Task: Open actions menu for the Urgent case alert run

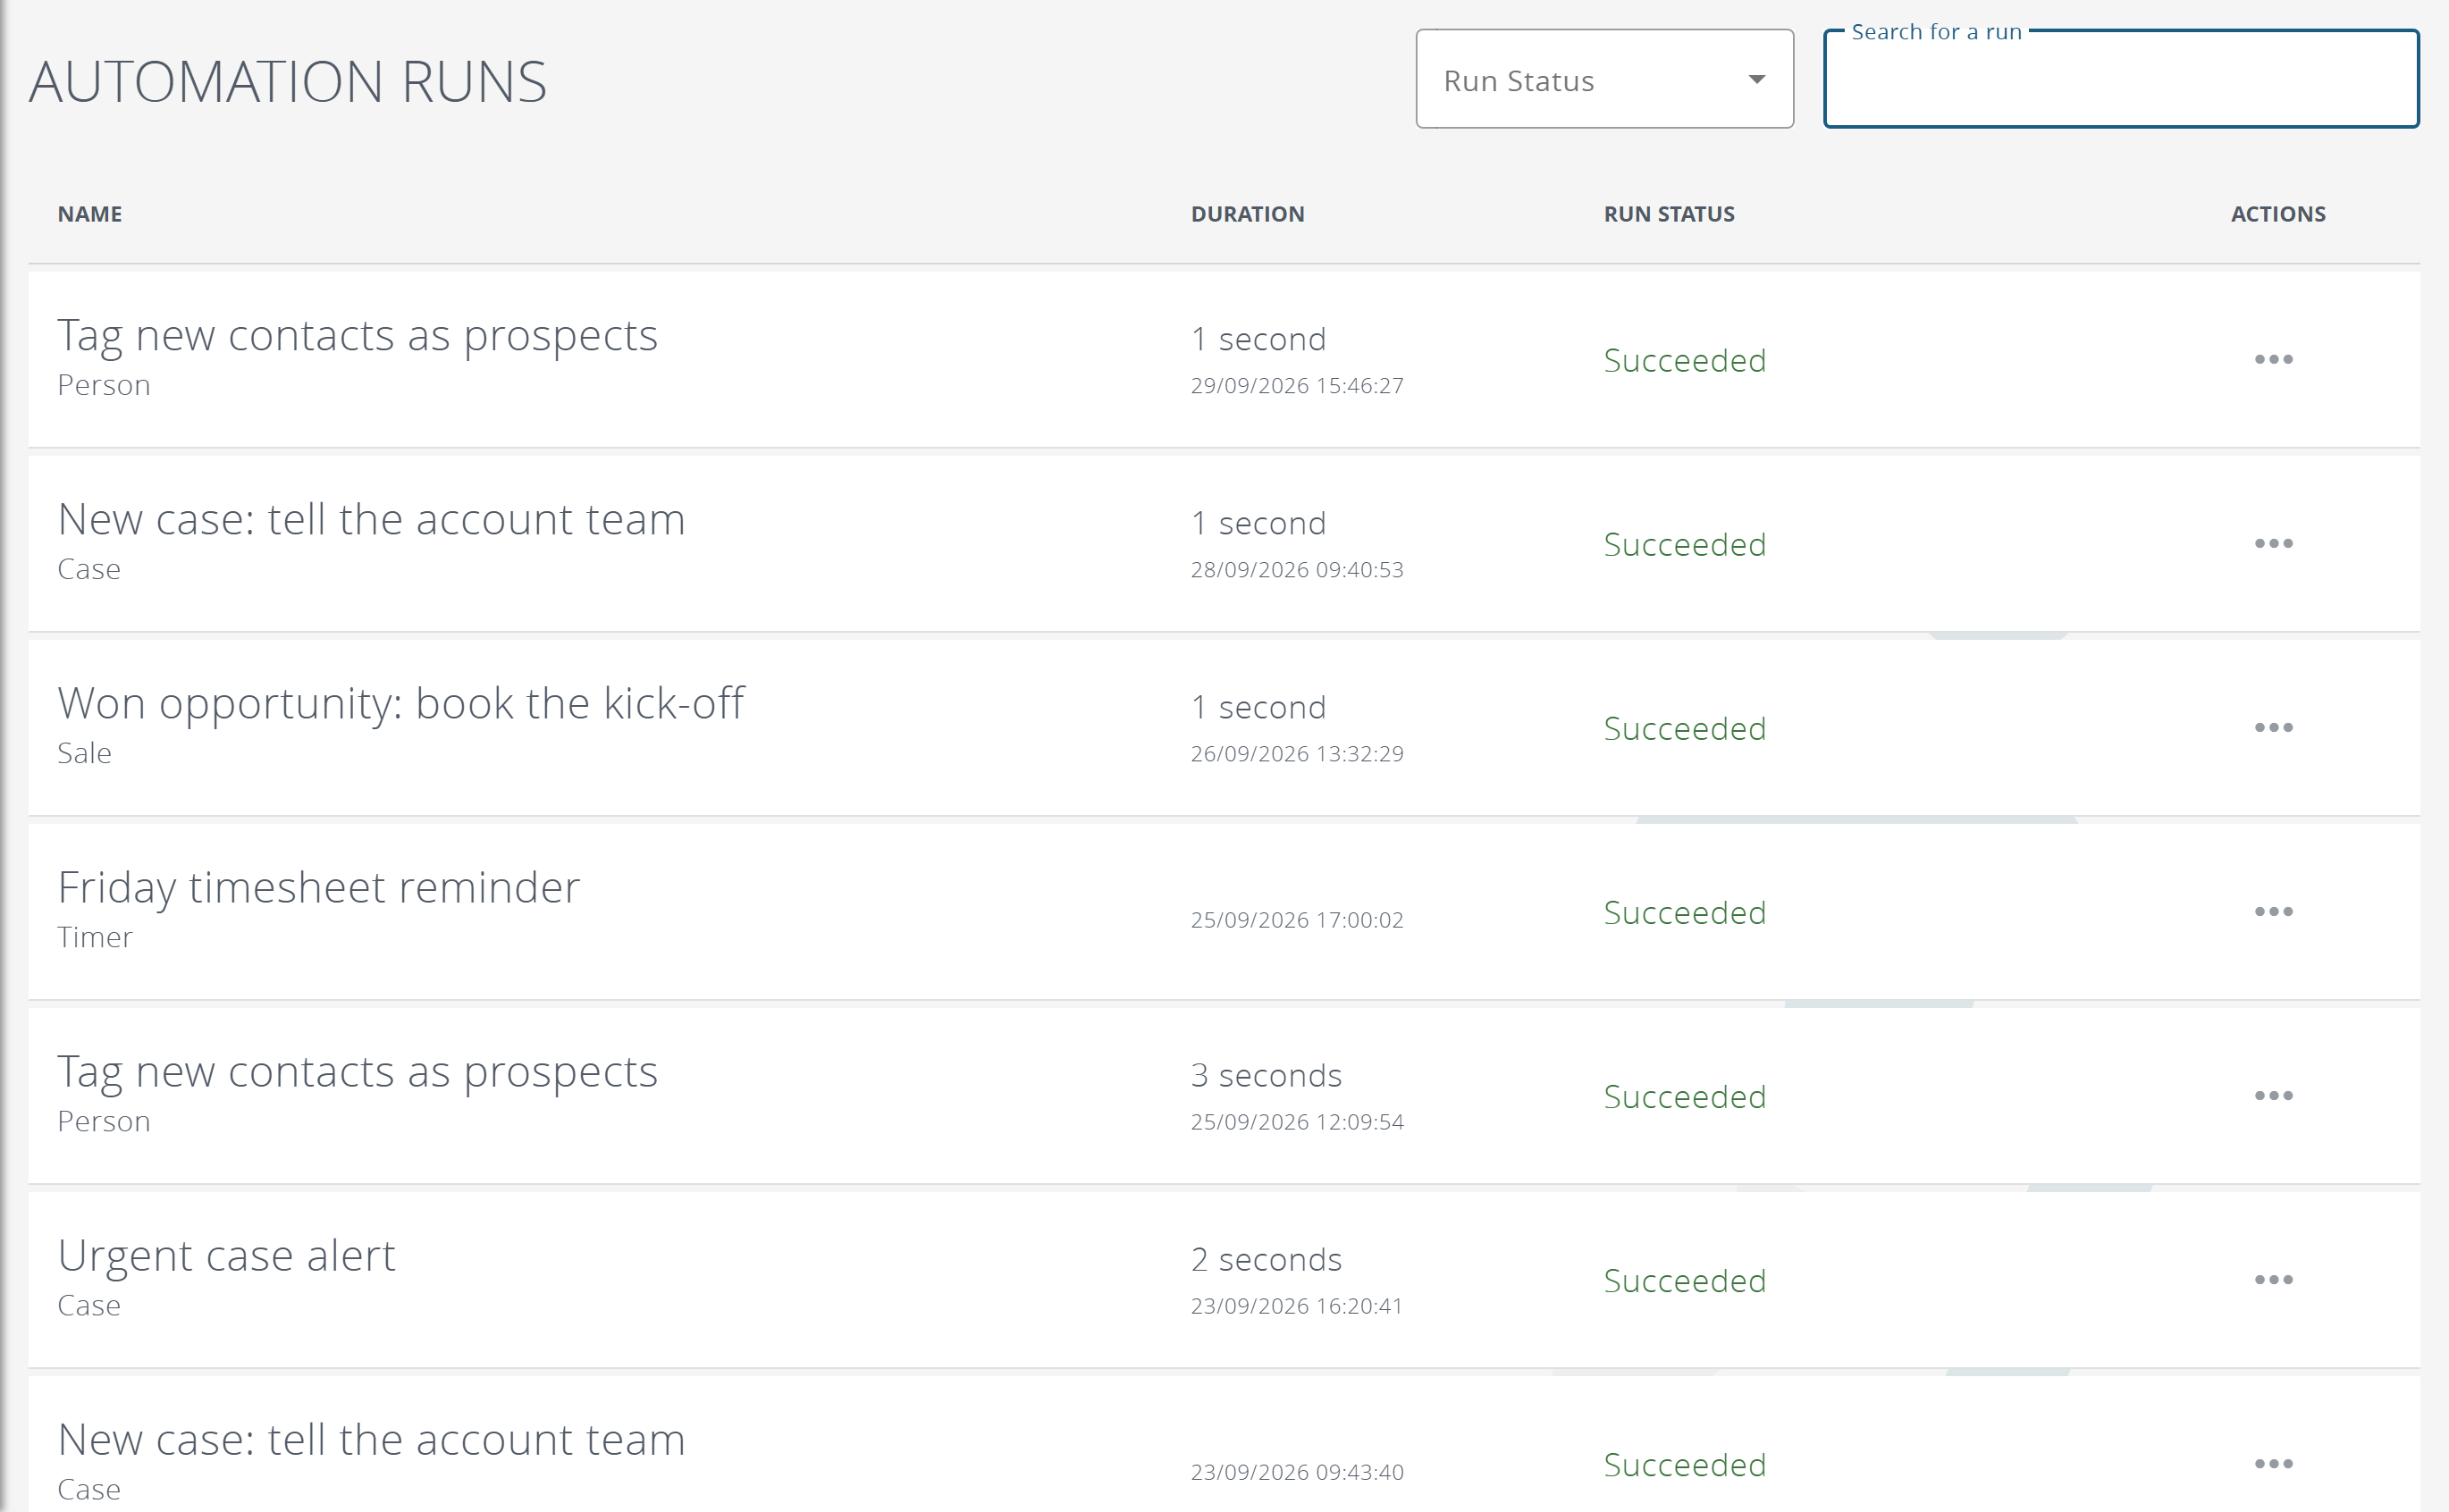Action: [x=2273, y=1279]
